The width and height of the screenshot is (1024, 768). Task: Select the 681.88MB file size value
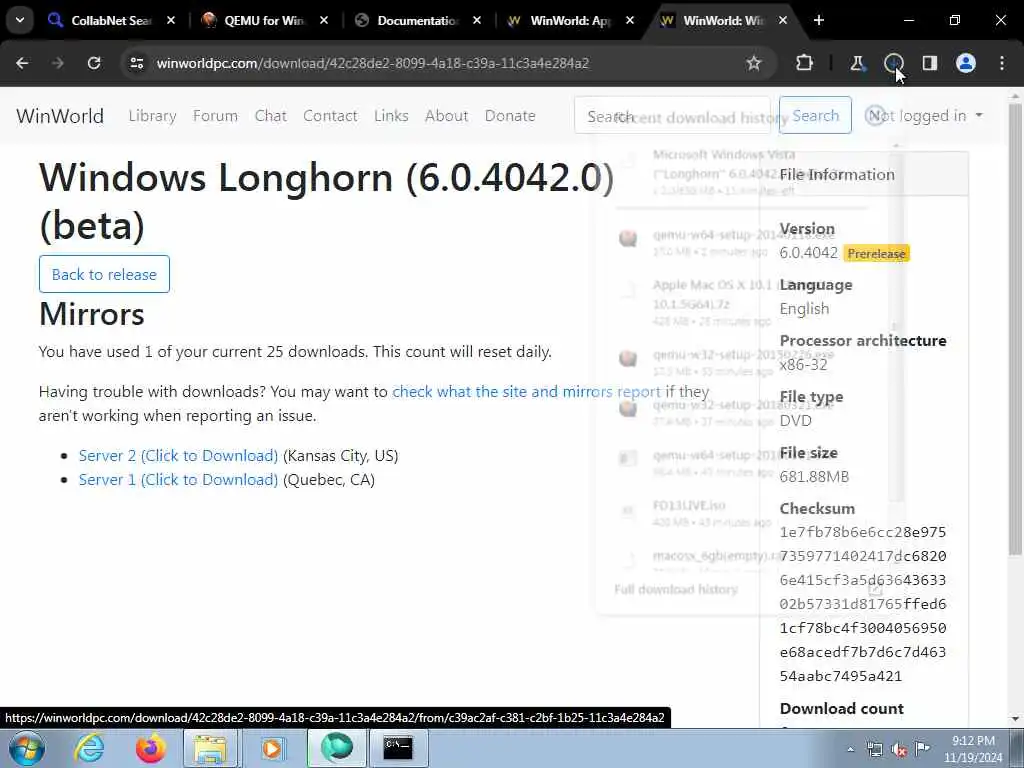[814, 477]
